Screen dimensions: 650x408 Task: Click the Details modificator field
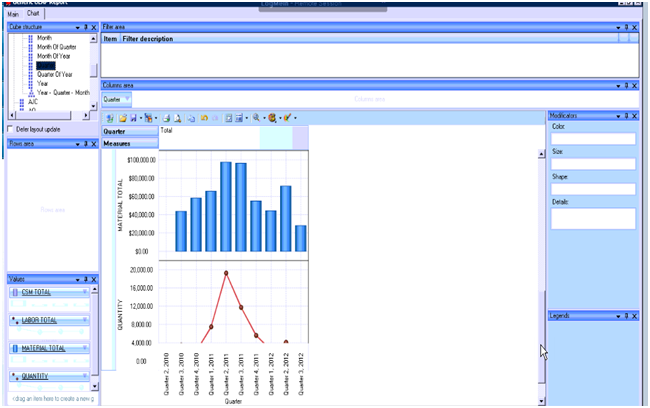click(x=593, y=219)
